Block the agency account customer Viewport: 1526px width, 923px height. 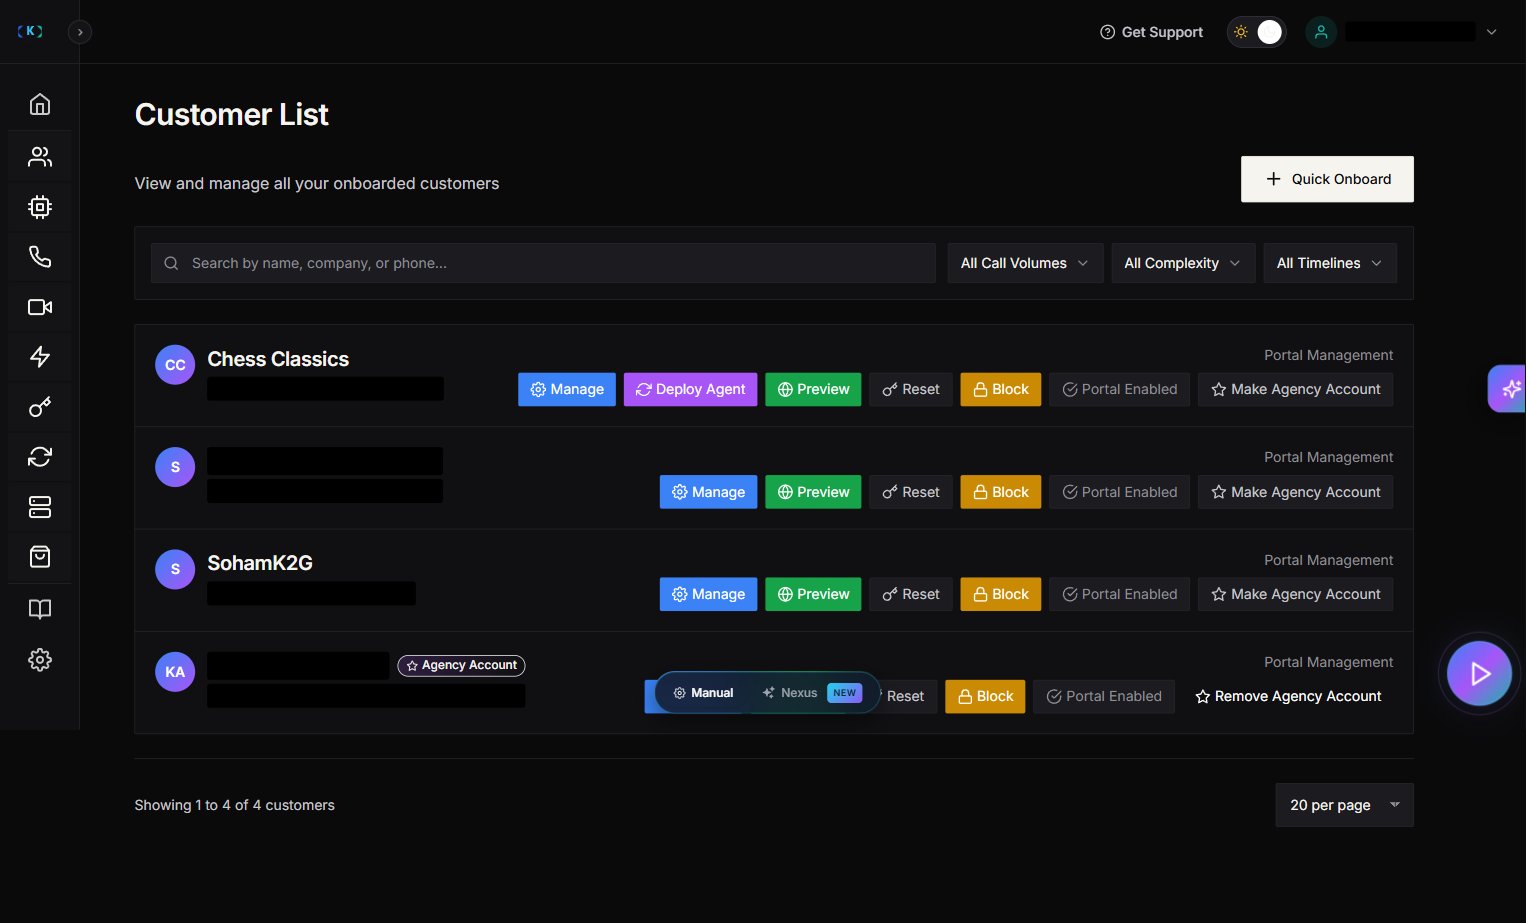[985, 696]
